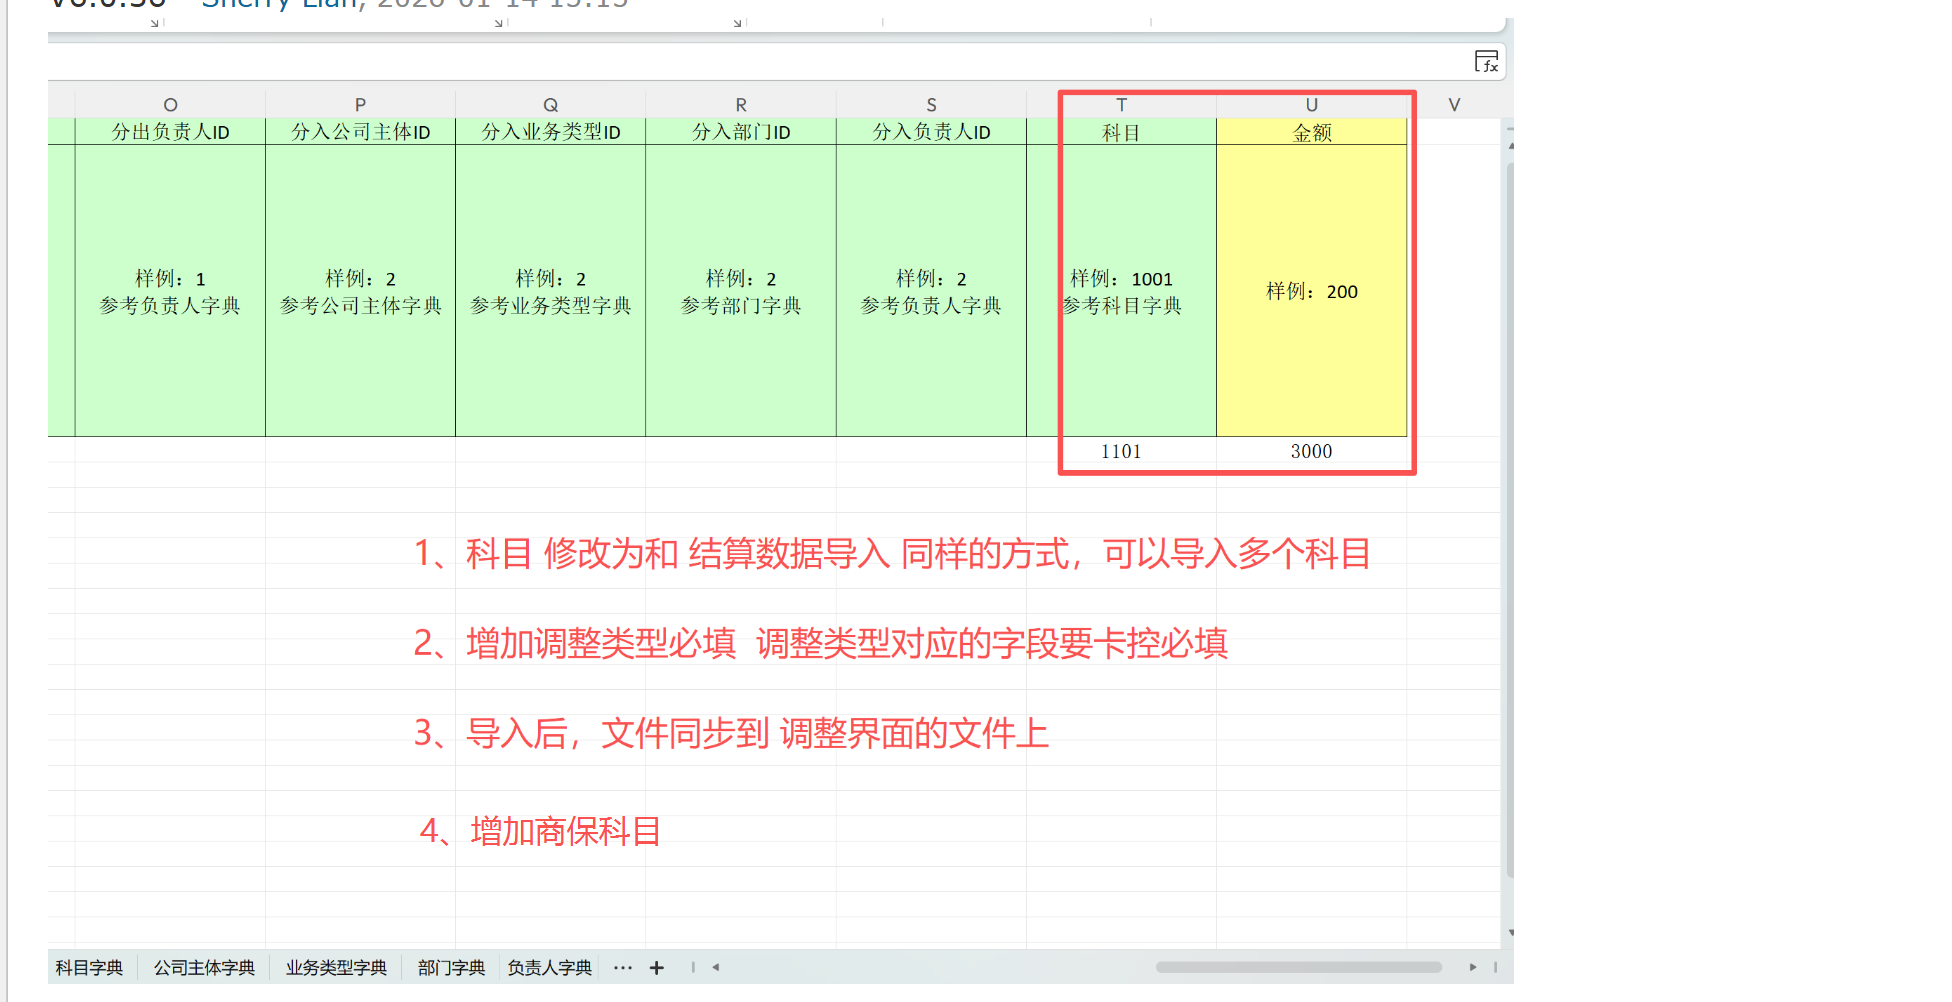Open first ribbon group dialog launcher
The width and height of the screenshot is (1952, 1002).
(155, 23)
